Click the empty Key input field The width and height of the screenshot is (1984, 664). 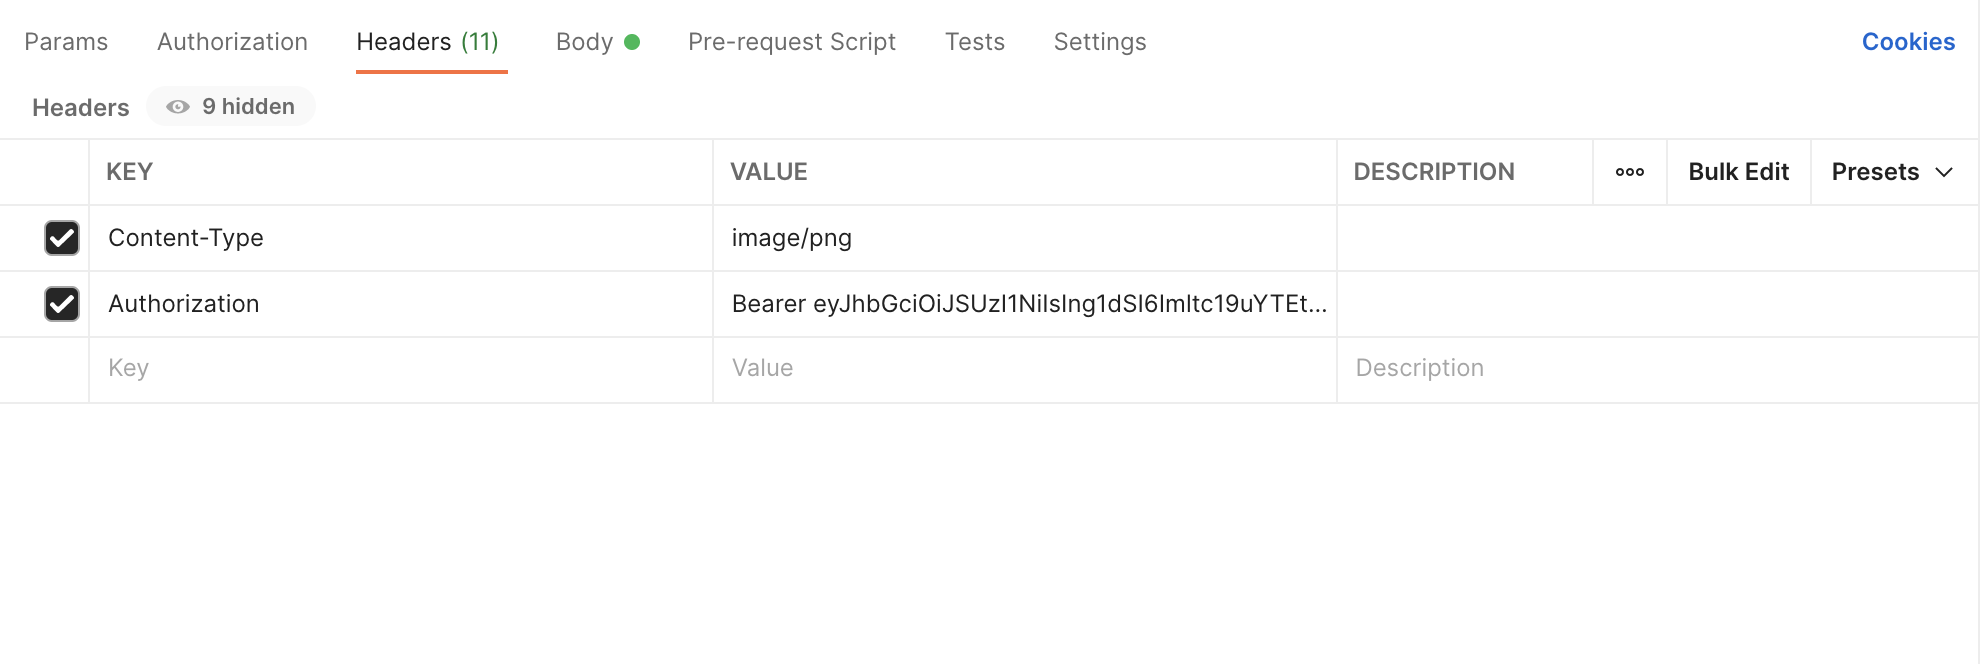click(x=300, y=369)
